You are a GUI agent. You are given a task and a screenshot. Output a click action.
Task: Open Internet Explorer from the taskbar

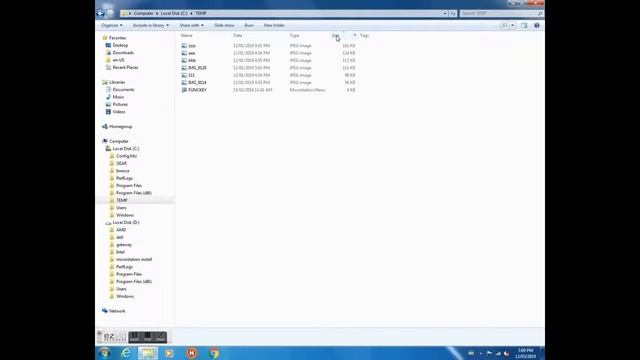click(126, 353)
